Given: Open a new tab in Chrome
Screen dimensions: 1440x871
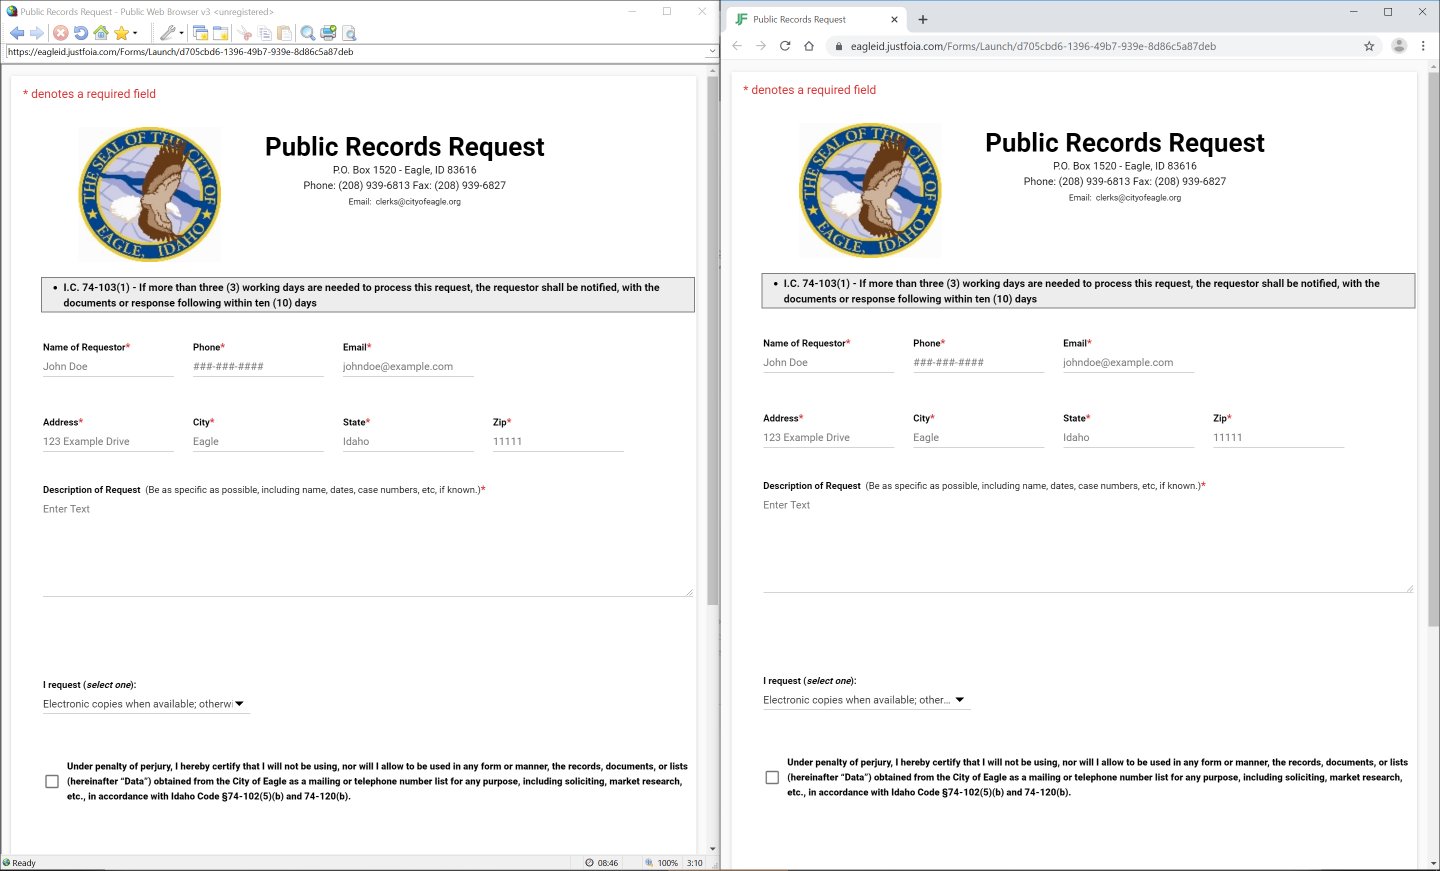Looking at the screenshot, I should tap(923, 19).
